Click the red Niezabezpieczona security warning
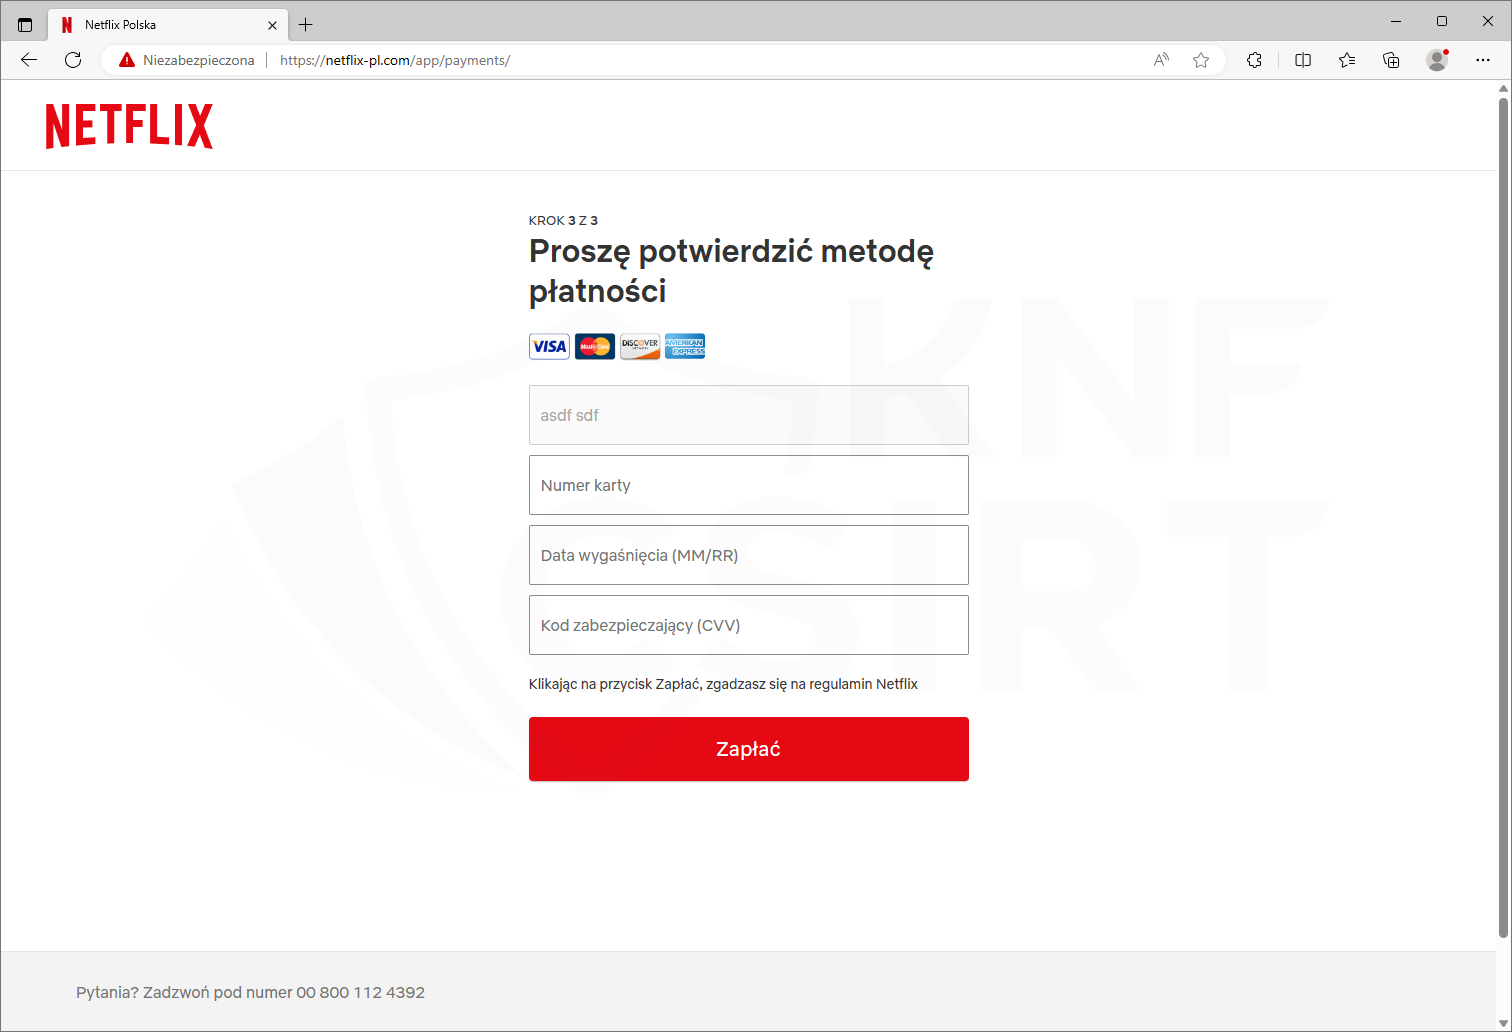Viewport: 1512px width, 1032px height. [x=187, y=60]
